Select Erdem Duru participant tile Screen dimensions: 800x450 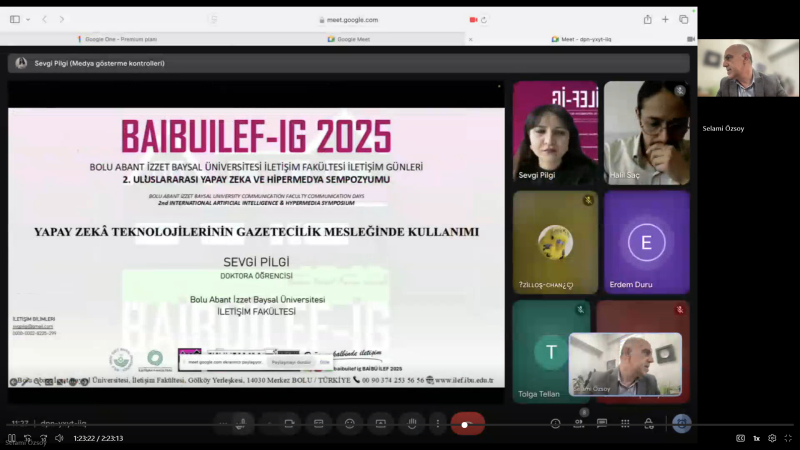[x=647, y=242]
